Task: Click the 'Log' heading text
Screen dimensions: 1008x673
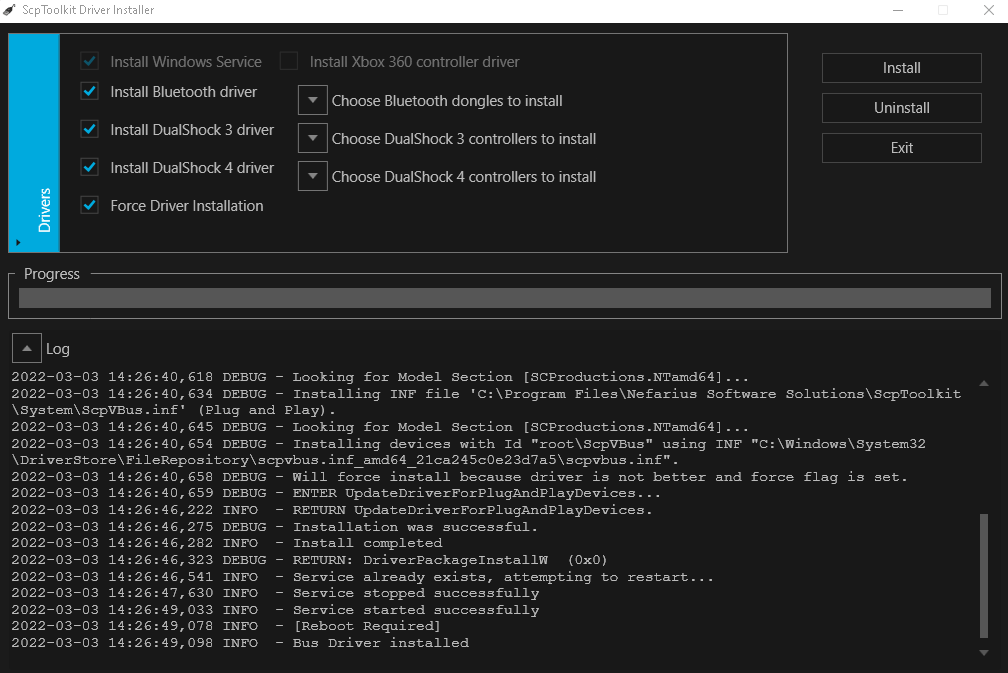Action: point(57,349)
